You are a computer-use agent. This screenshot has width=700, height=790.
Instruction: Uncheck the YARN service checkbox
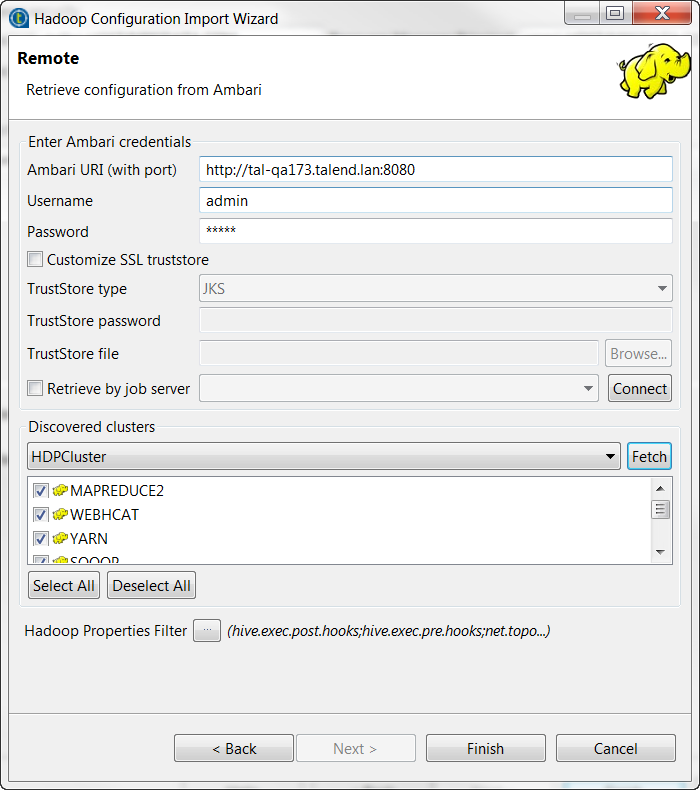pyautogui.click(x=41, y=539)
